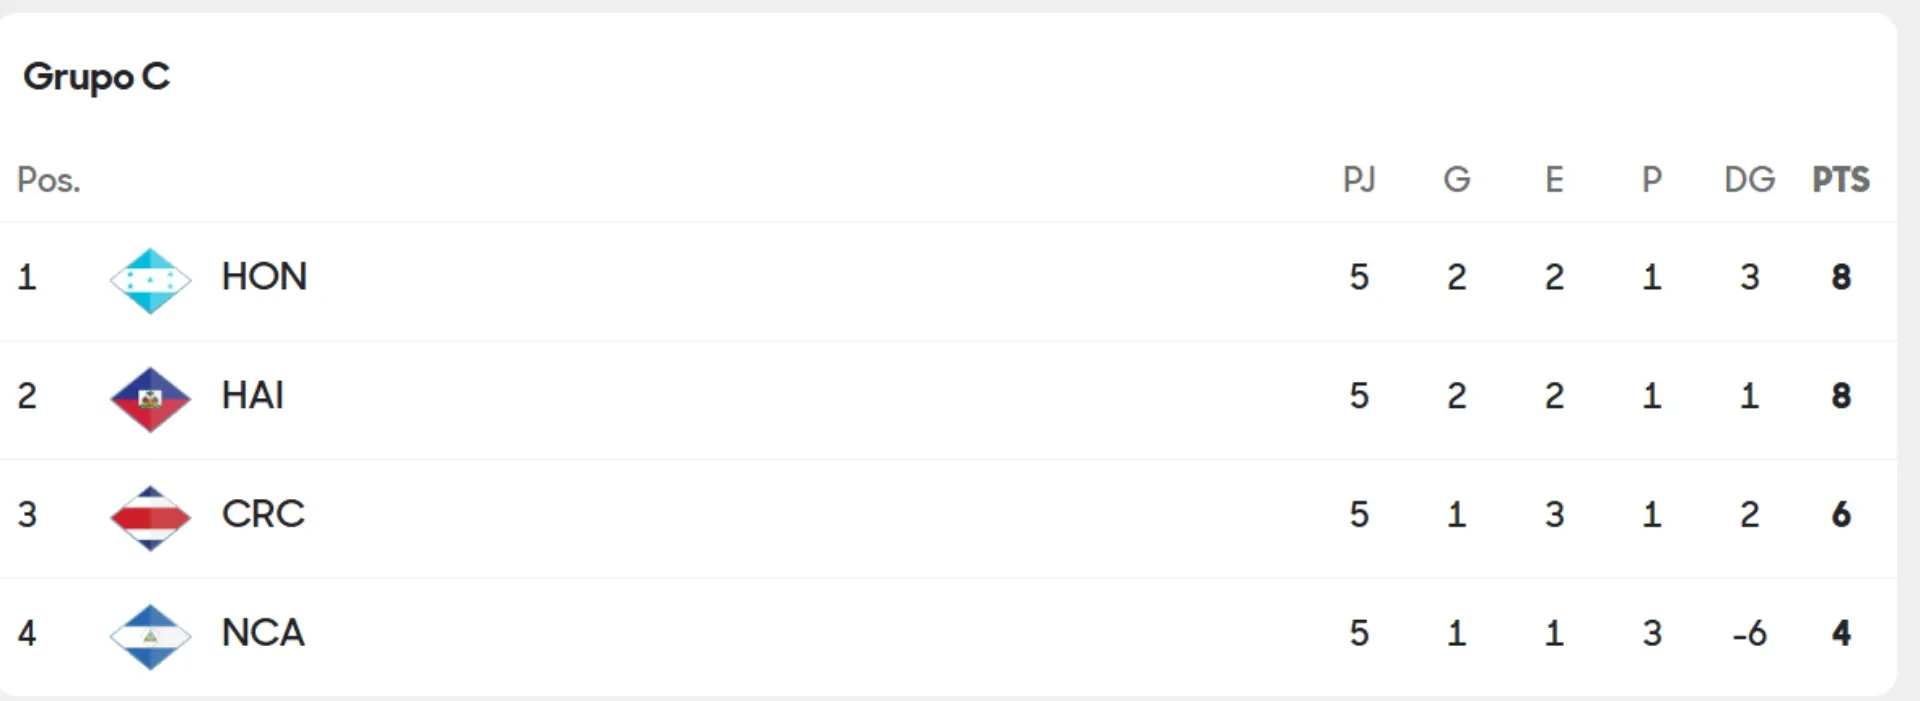The width and height of the screenshot is (1920, 701).
Task: Open the HON team link
Action: click(x=264, y=277)
